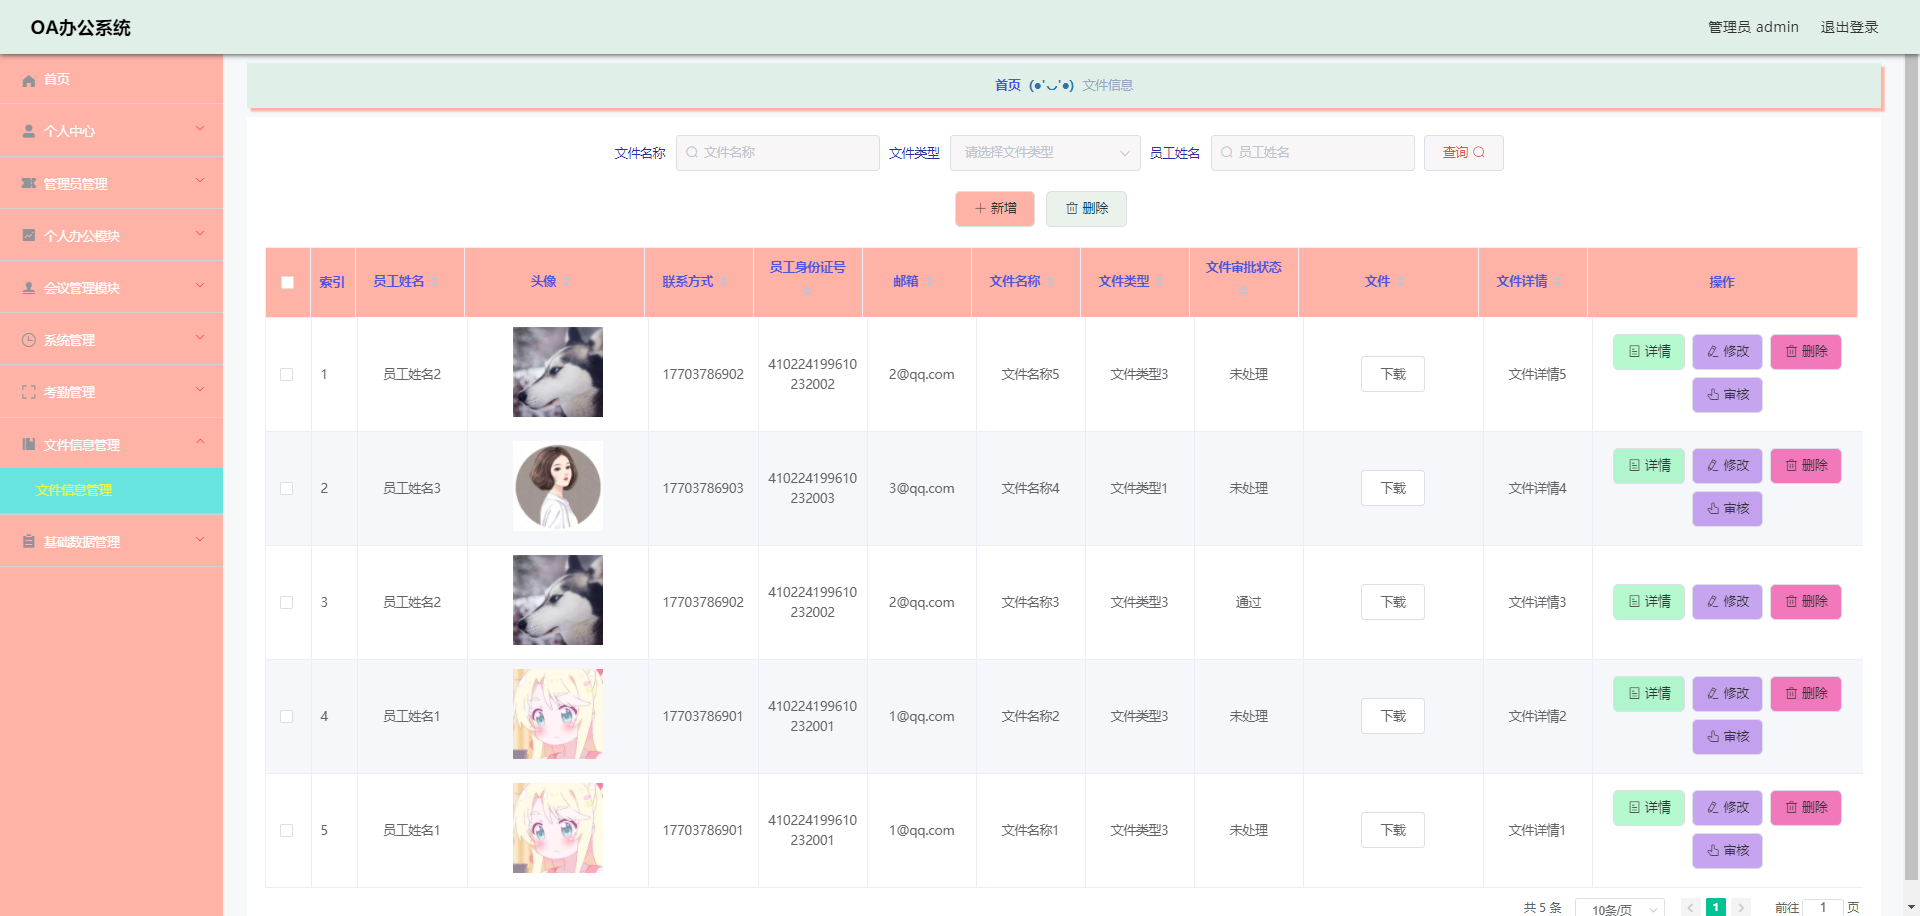Image resolution: width=1920 pixels, height=916 pixels.
Task: Select 文件信息管理 submenu item
Action: tap(72, 491)
